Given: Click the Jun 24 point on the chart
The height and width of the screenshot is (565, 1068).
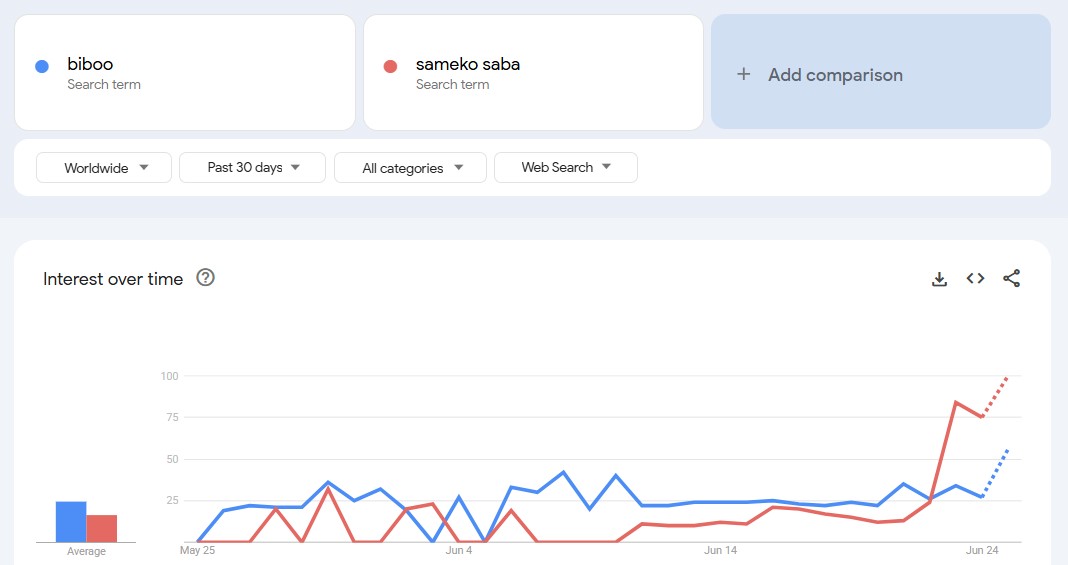Looking at the screenshot, I should tap(982, 417).
